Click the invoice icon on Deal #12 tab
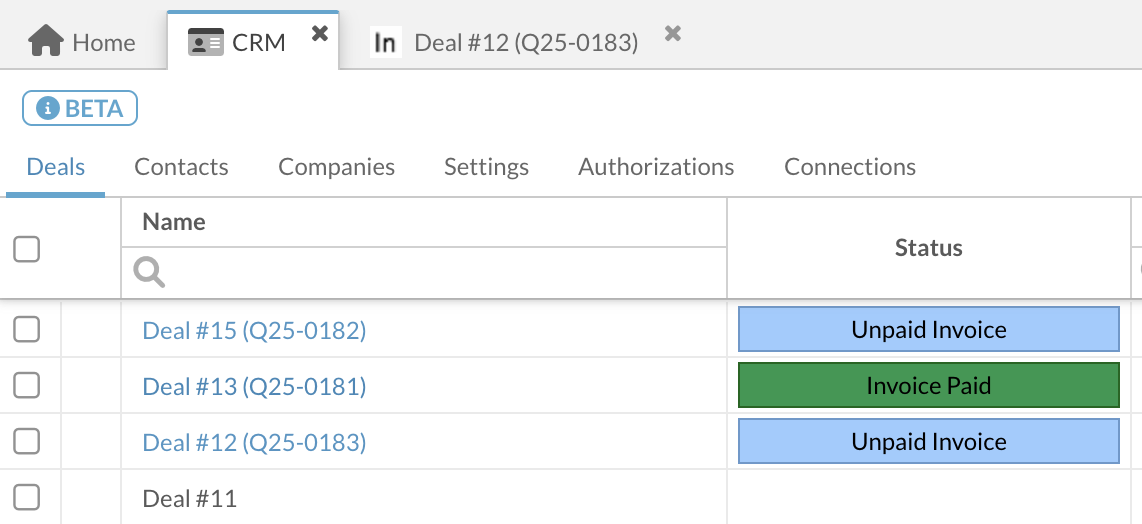Screen dimensions: 1142x524 [385, 43]
